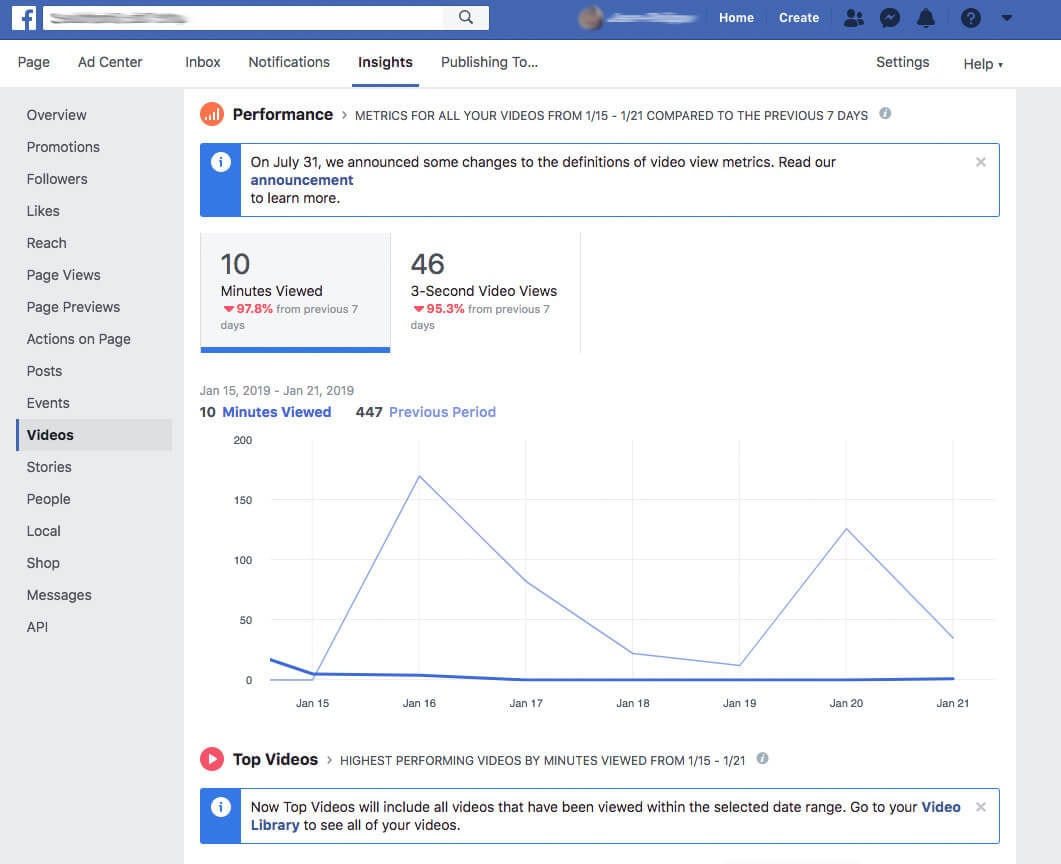The width and height of the screenshot is (1061, 864).
Task: Dismiss the Top Videos notice banner
Action: [x=980, y=806]
